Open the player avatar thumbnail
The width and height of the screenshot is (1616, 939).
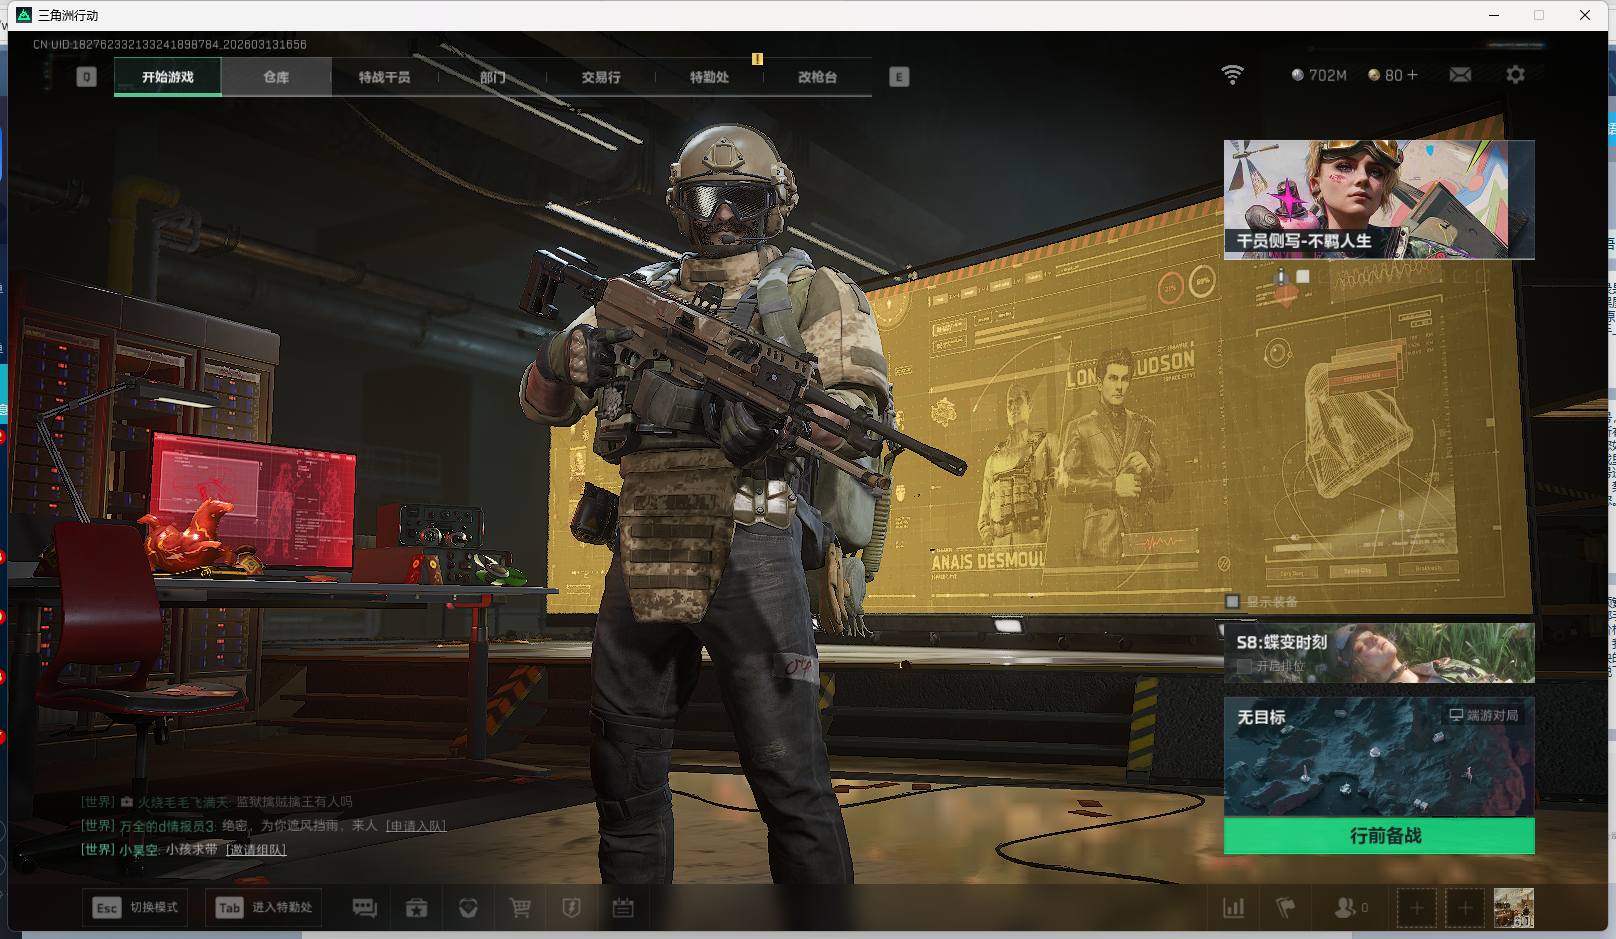(x=1514, y=908)
